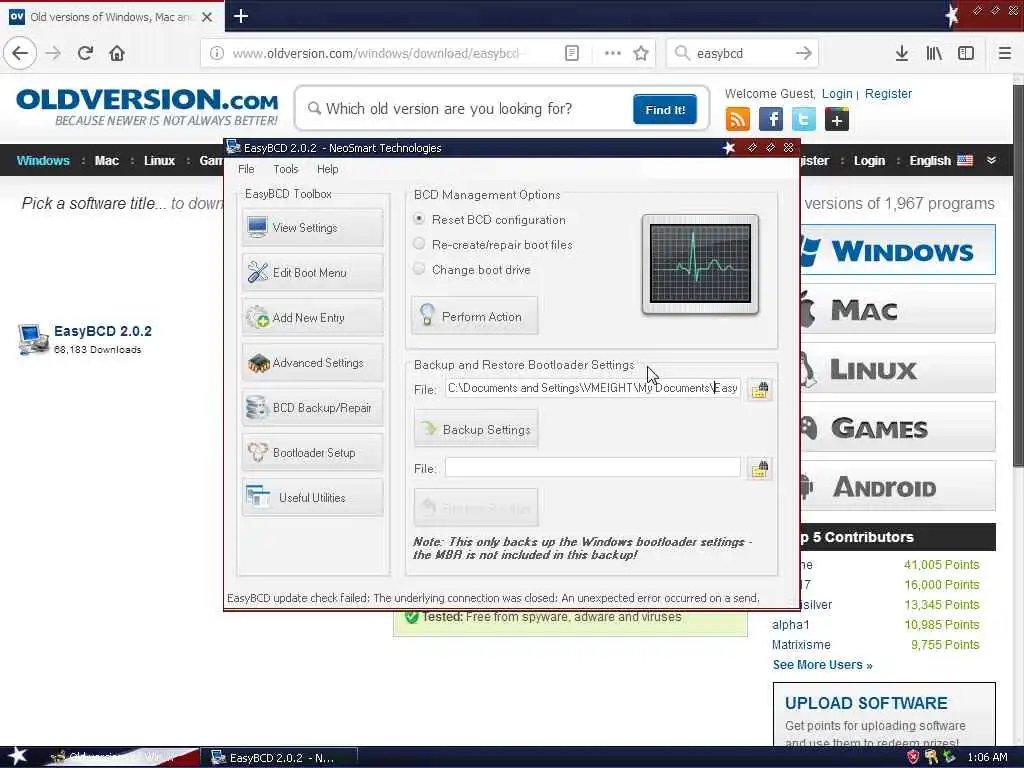Click the plus share icon
This screenshot has height=768, width=1024.
(837, 120)
